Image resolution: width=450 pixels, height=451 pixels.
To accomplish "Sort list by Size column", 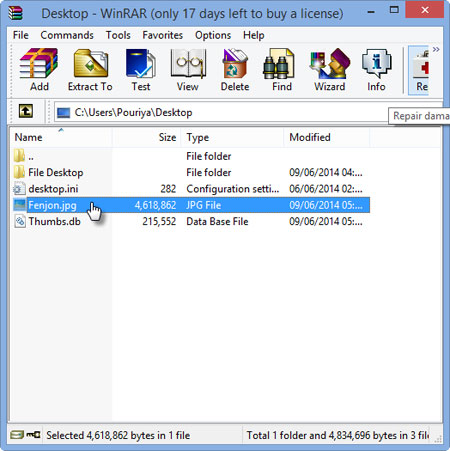I will point(147,137).
